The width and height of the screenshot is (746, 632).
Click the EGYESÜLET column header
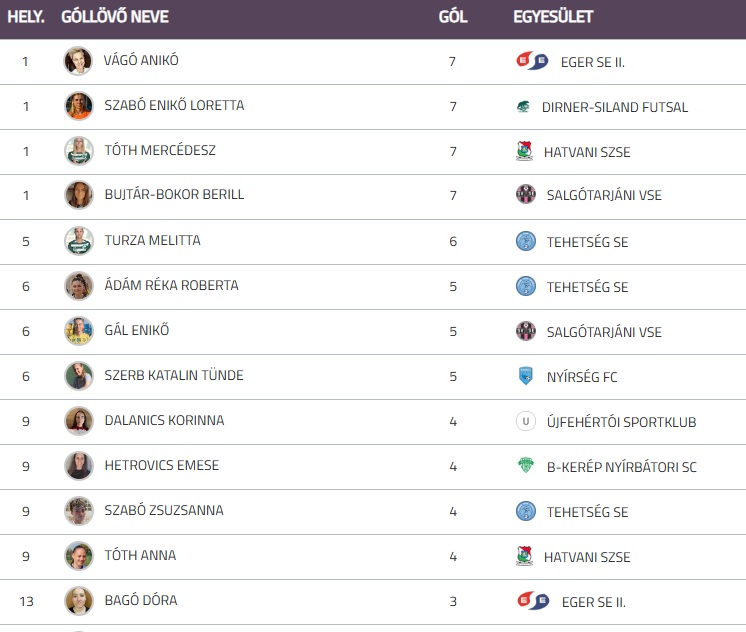point(553,17)
